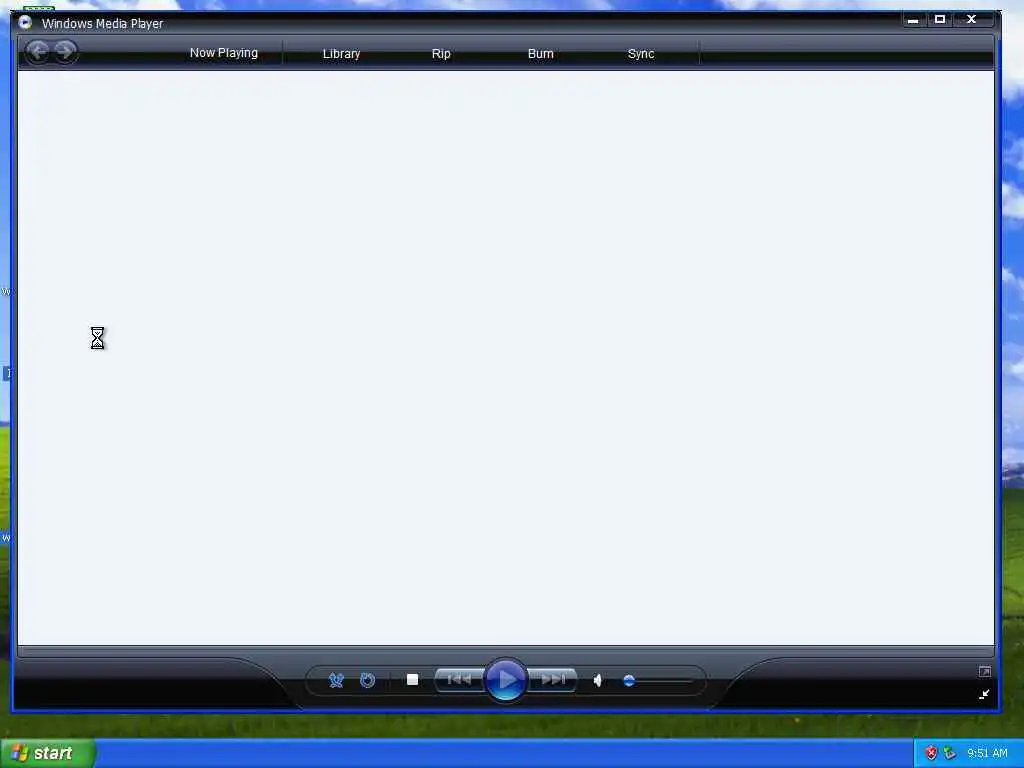Click the seek bar above the controls
The width and height of the screenshot is (1024, 768).
[x=505, y=651]
